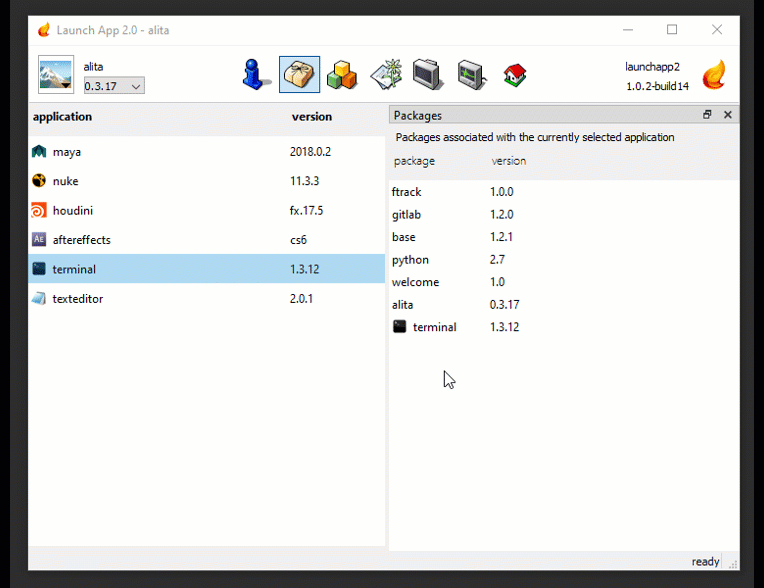Viewport: 764px width, 588px height.
Task: Click the red house home icon
Action: pyautogui.click(x=515, y=76)
